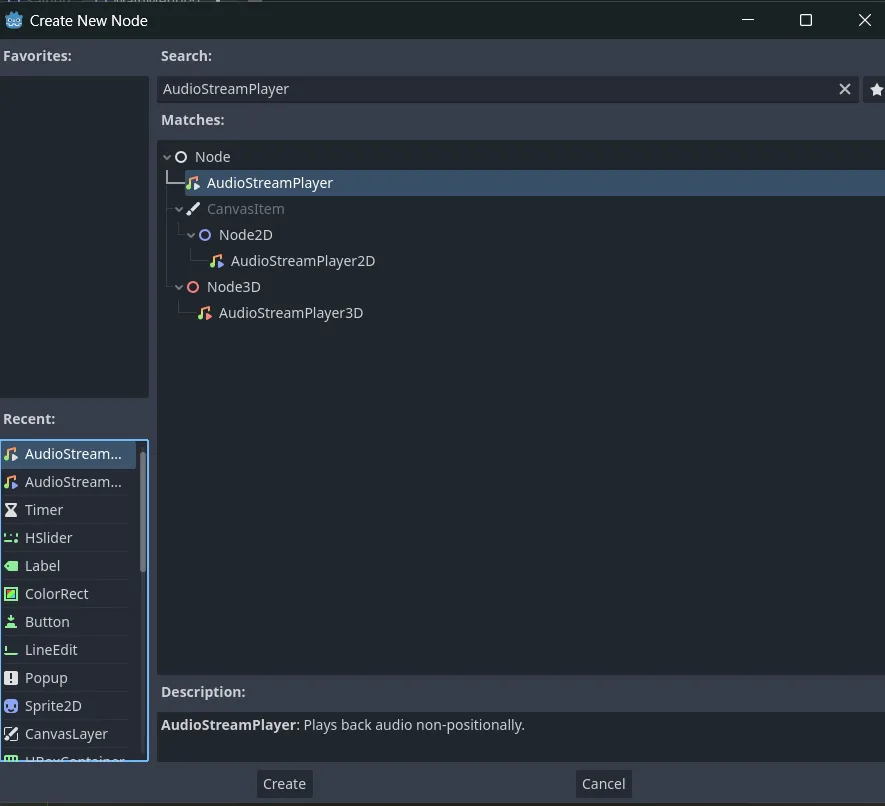The width and height of the screenshot is (885, 806).
Task: Collapse the CanvasItem branch
Action: (x=179, y=209)
